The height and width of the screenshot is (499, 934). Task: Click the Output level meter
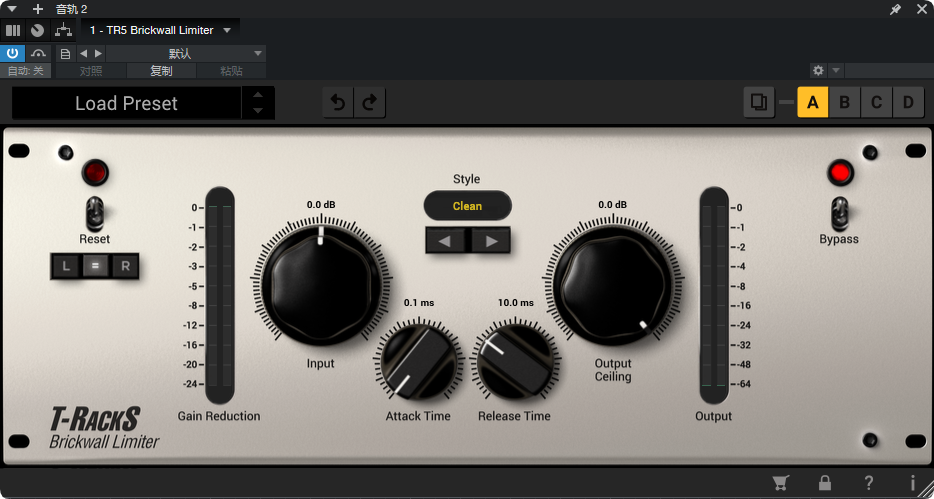tap(714, 295)
